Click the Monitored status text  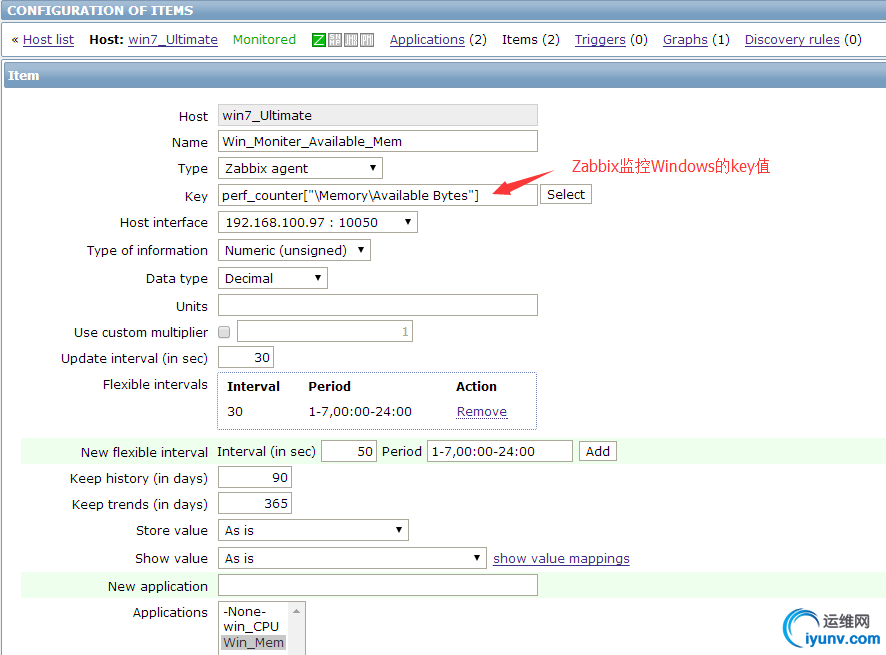pos(264,40)
